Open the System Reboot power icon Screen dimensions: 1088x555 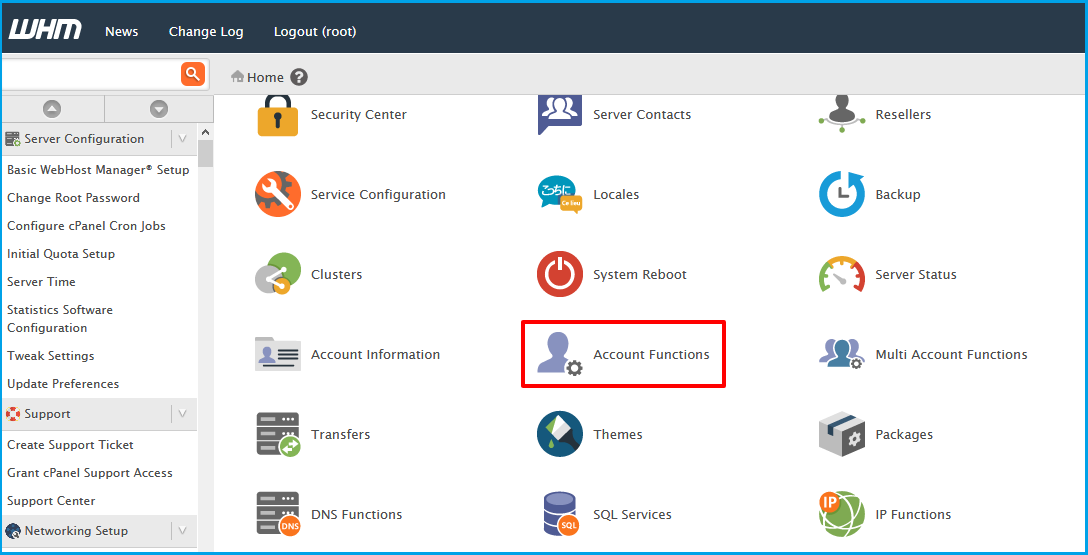(x=559, y=274)
